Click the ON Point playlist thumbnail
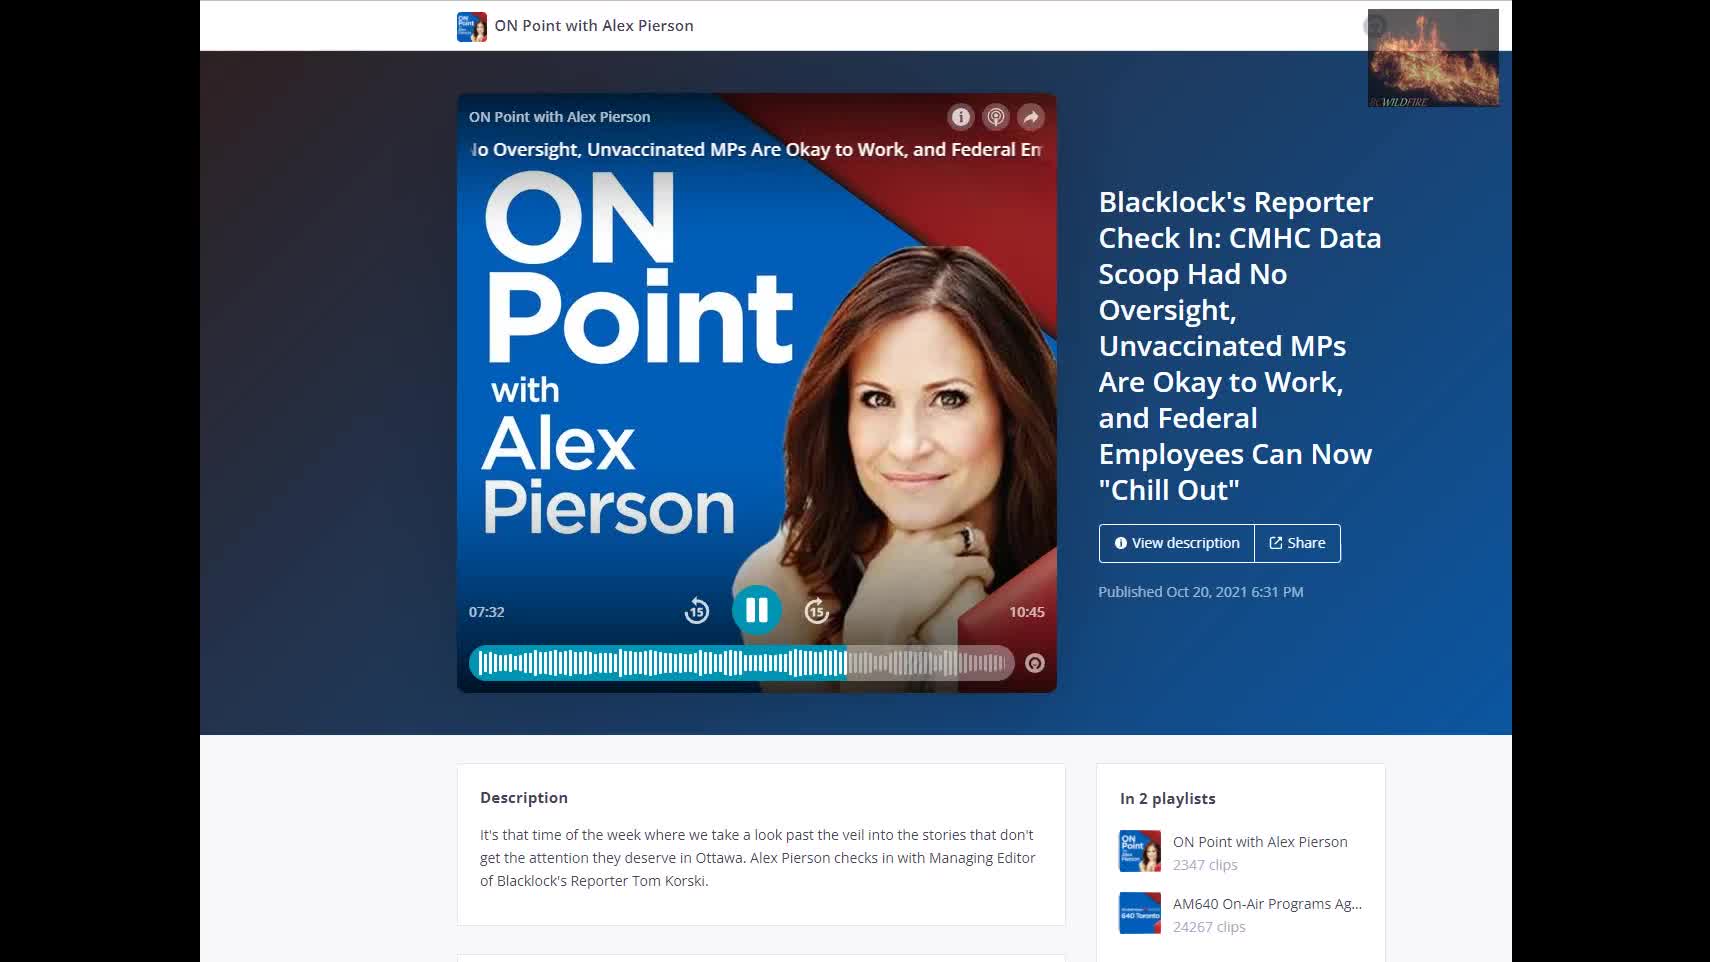Viewport: 1710px width, 962px height. 1140,851
